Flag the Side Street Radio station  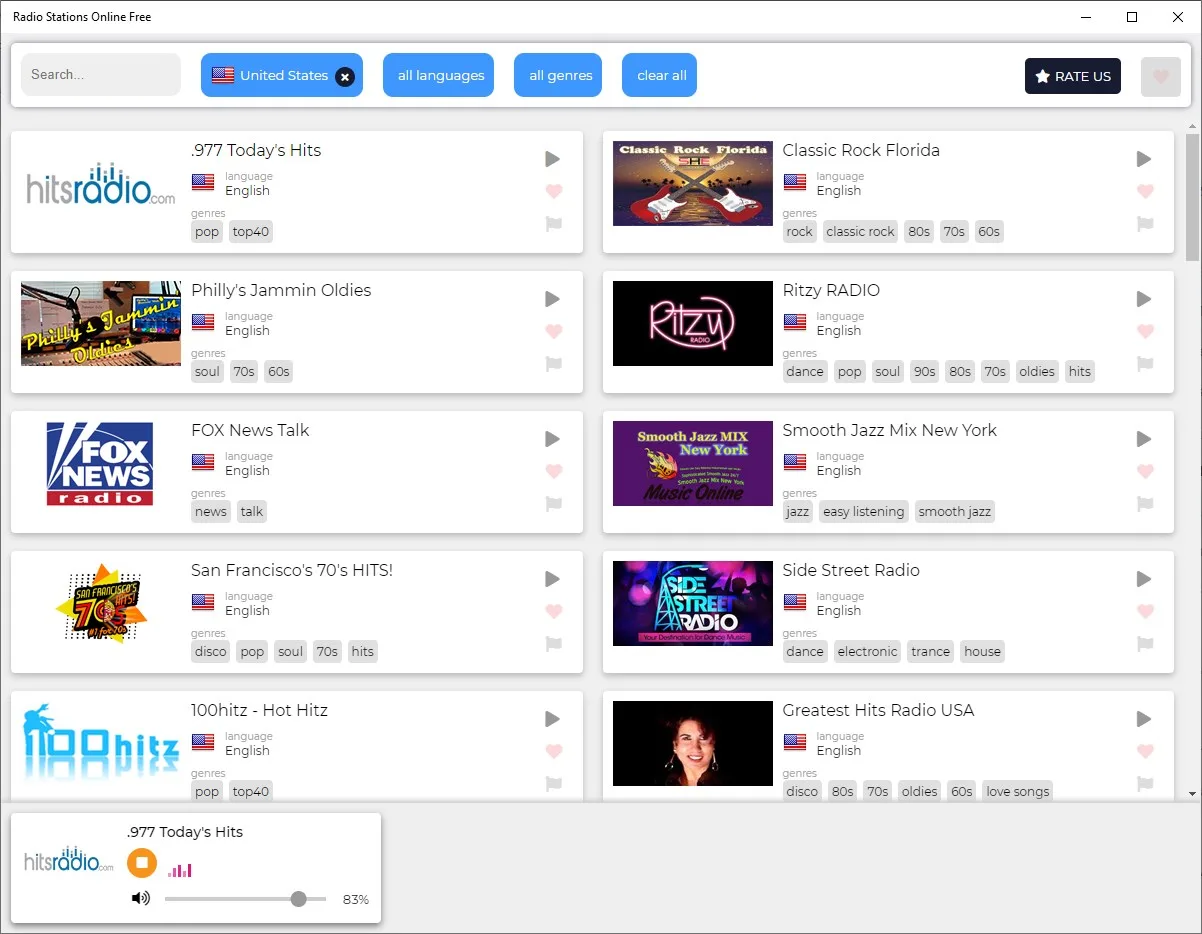click(x=1145, y=644)
